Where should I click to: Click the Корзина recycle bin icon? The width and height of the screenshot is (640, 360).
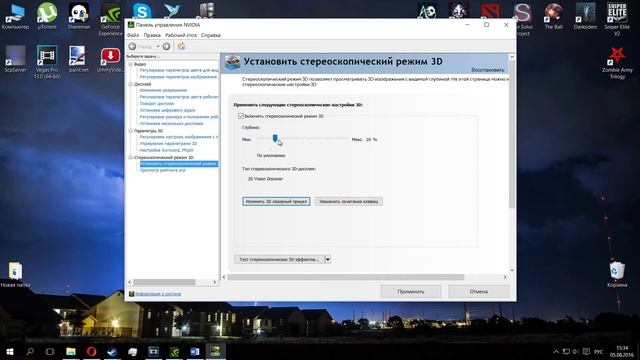617,275
